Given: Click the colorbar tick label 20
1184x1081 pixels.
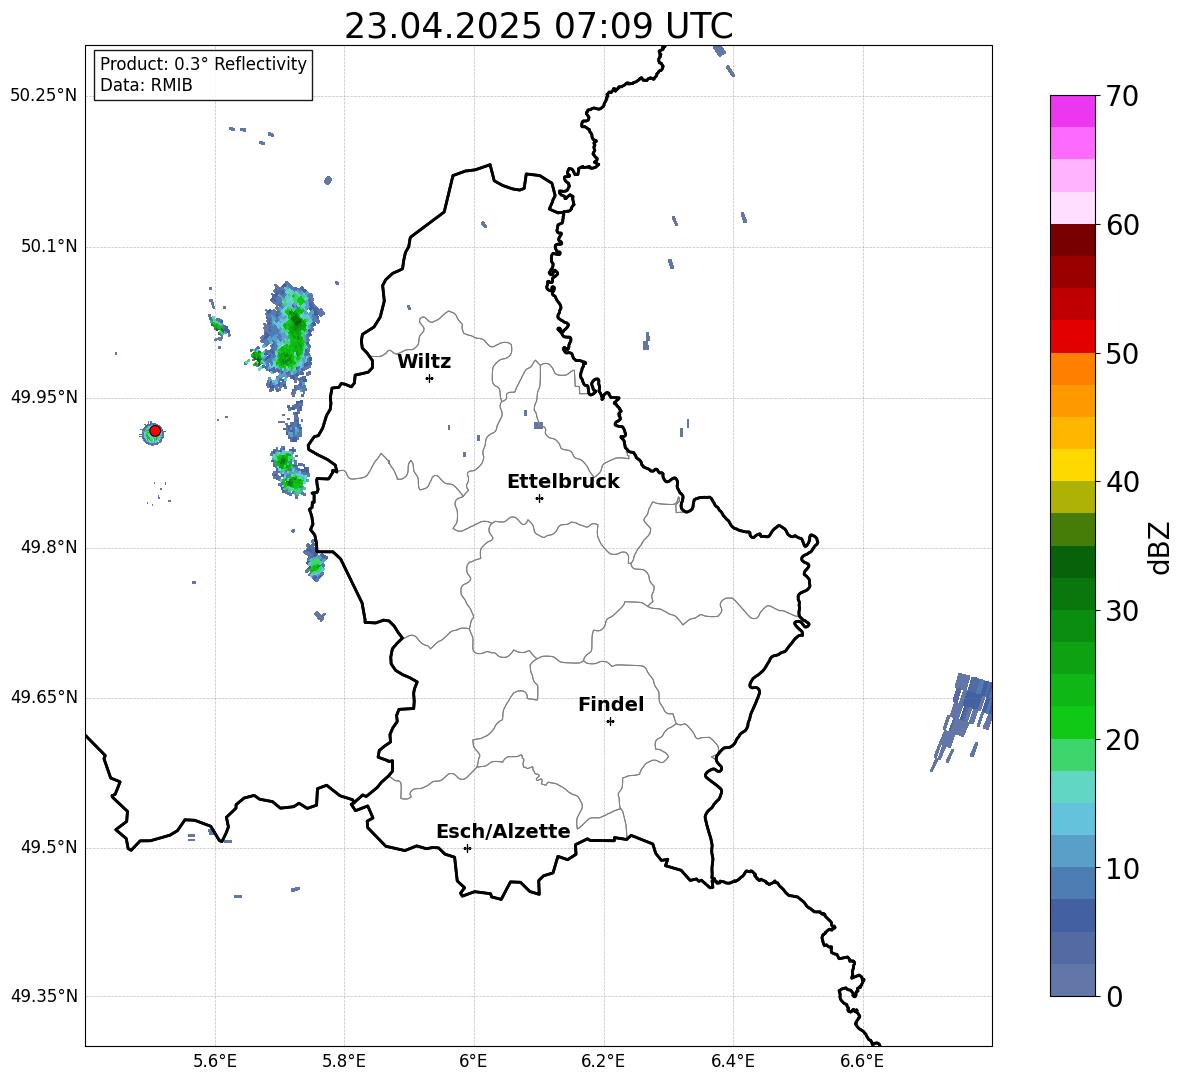Looking at the screenshot, I should click(x=1122, y=740).
